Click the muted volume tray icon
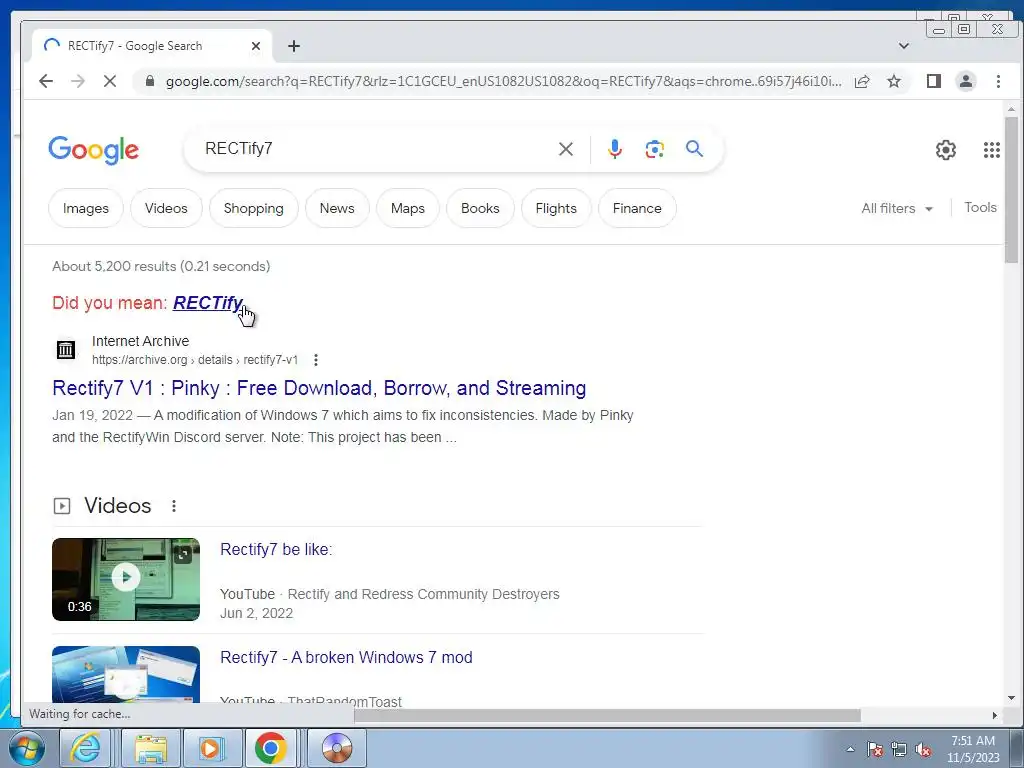 (x=923, y=749)
